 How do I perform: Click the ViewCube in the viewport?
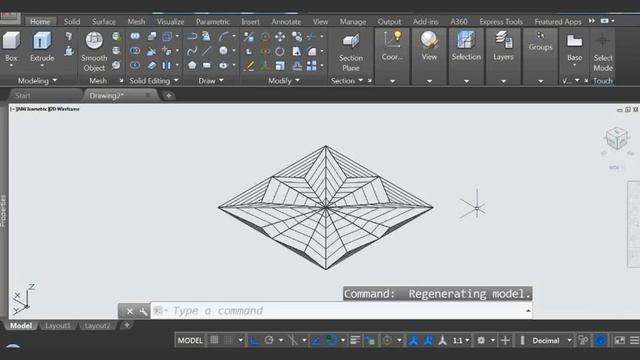click(617, 138)
